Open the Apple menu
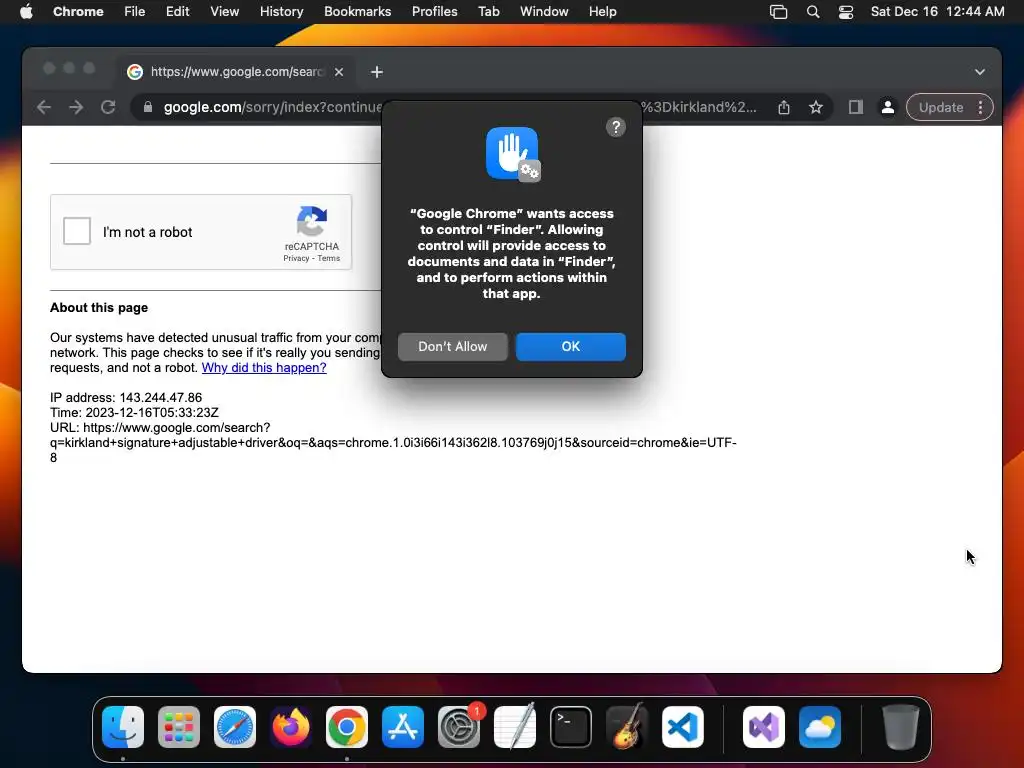The height and width of the screenshot is (768, 1024). pyautogui.click(x=26, y=11)
